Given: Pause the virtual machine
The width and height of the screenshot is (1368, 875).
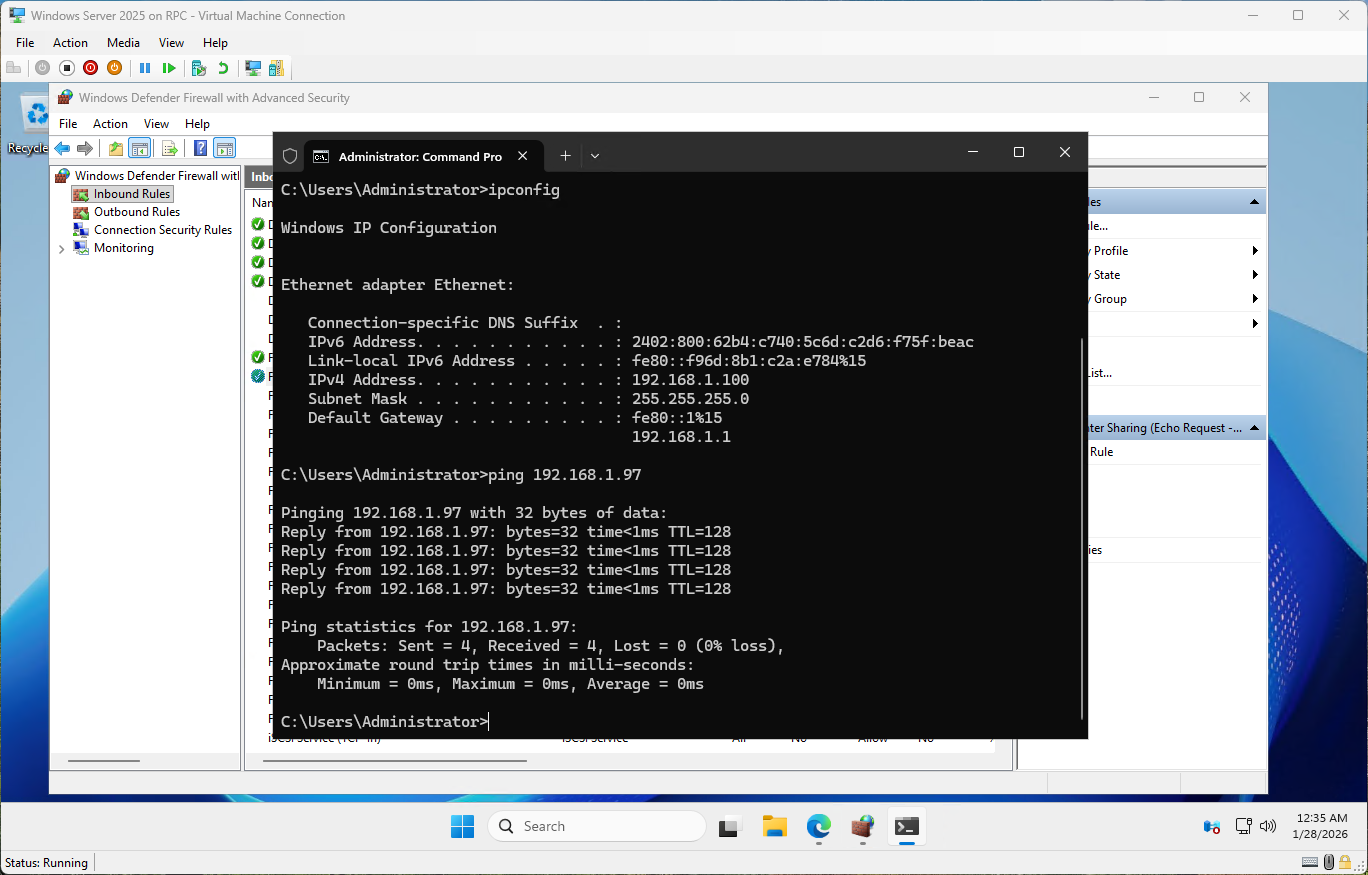Looking at the screenshot, I should (145, 67).
